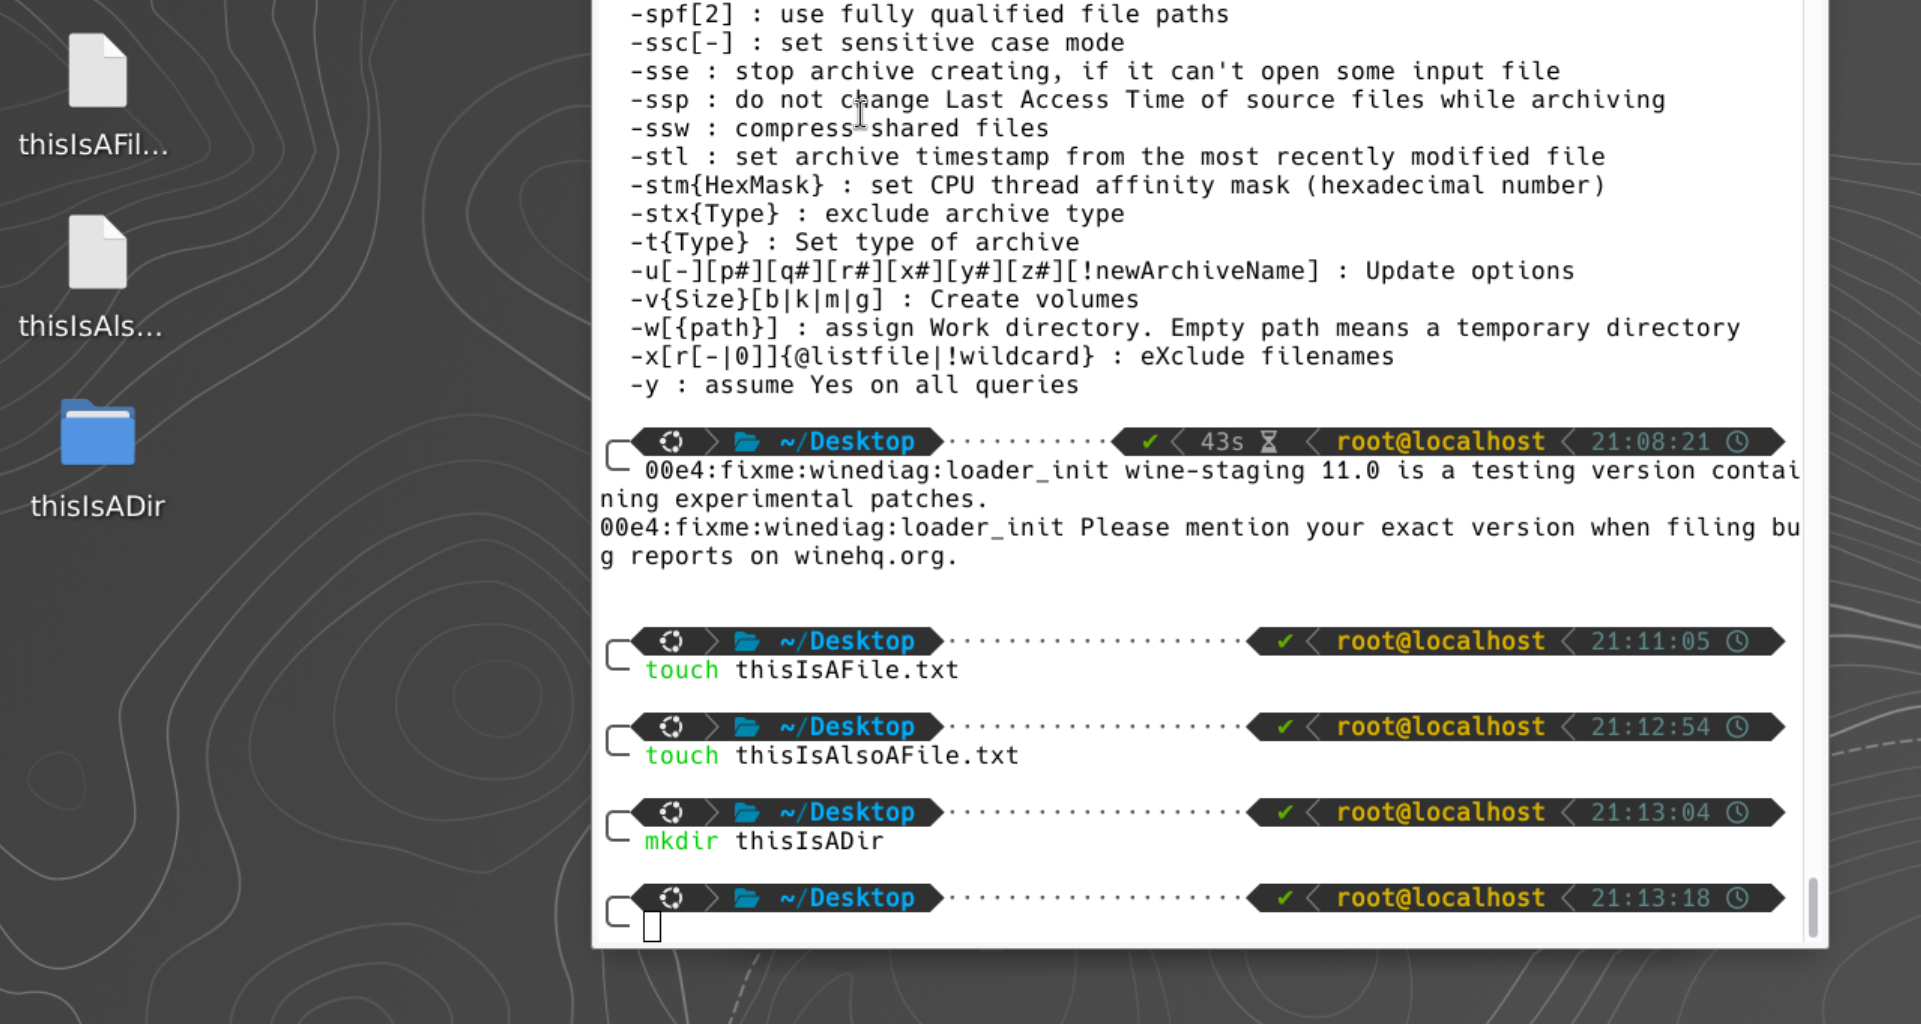
Task: Click the 21:12:54 timestamp segment
Action: coord(1650,727)
